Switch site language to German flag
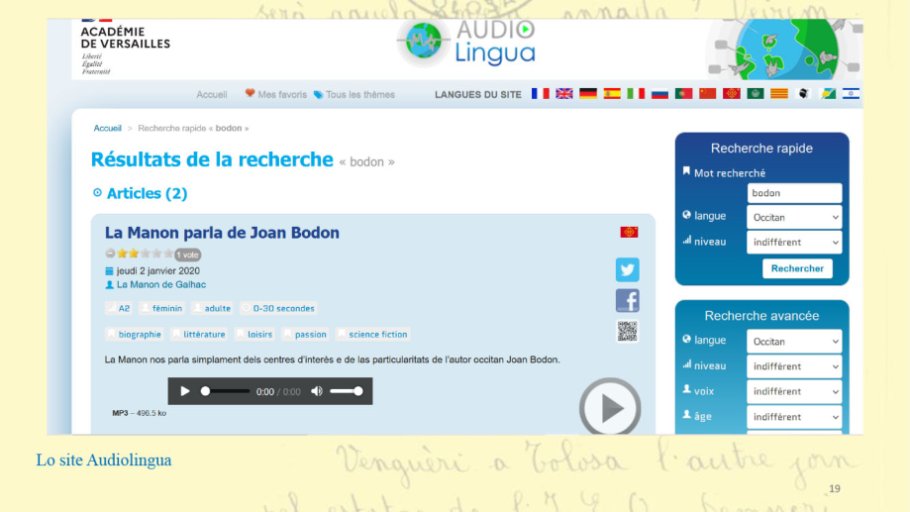910x512 pixels. pyautogui.click(x=588, y=93)
